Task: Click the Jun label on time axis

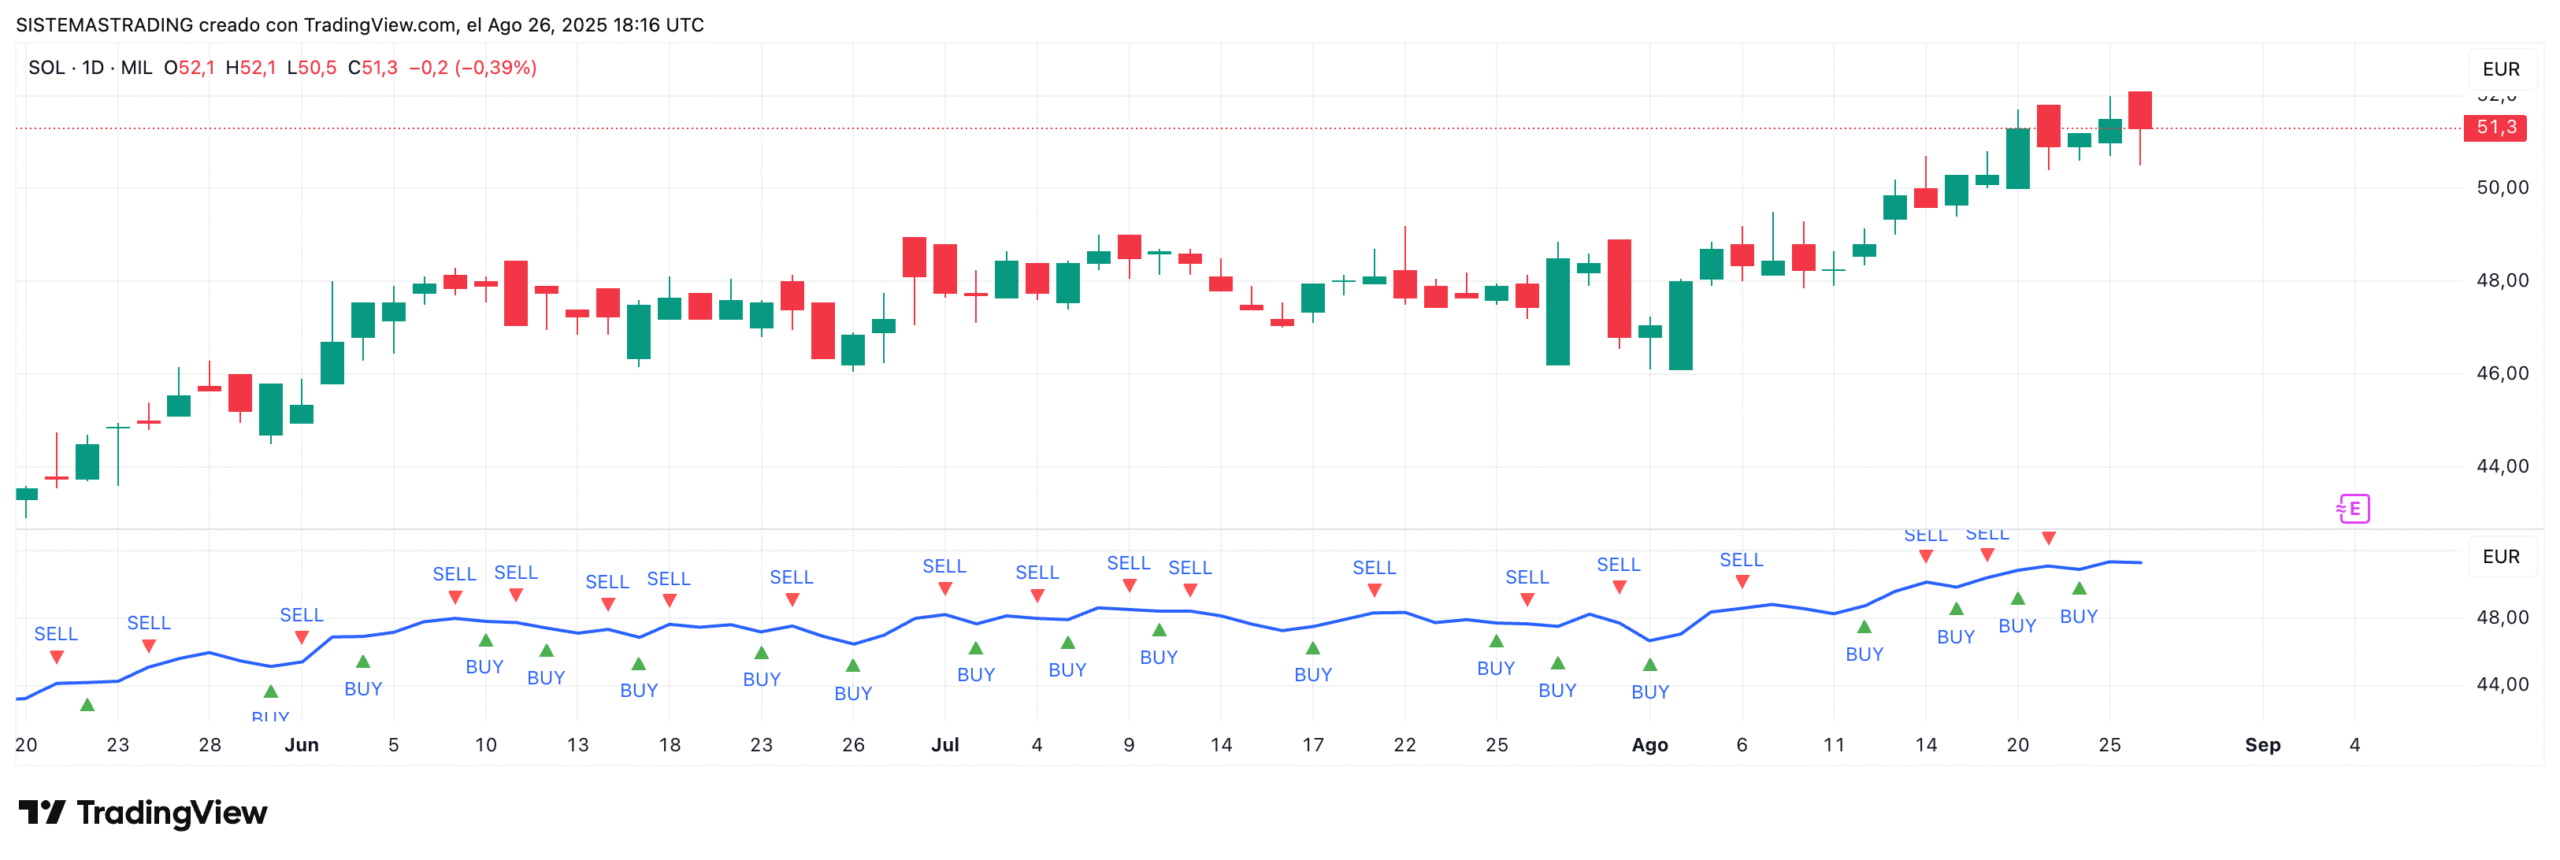Action: point(301,745)
